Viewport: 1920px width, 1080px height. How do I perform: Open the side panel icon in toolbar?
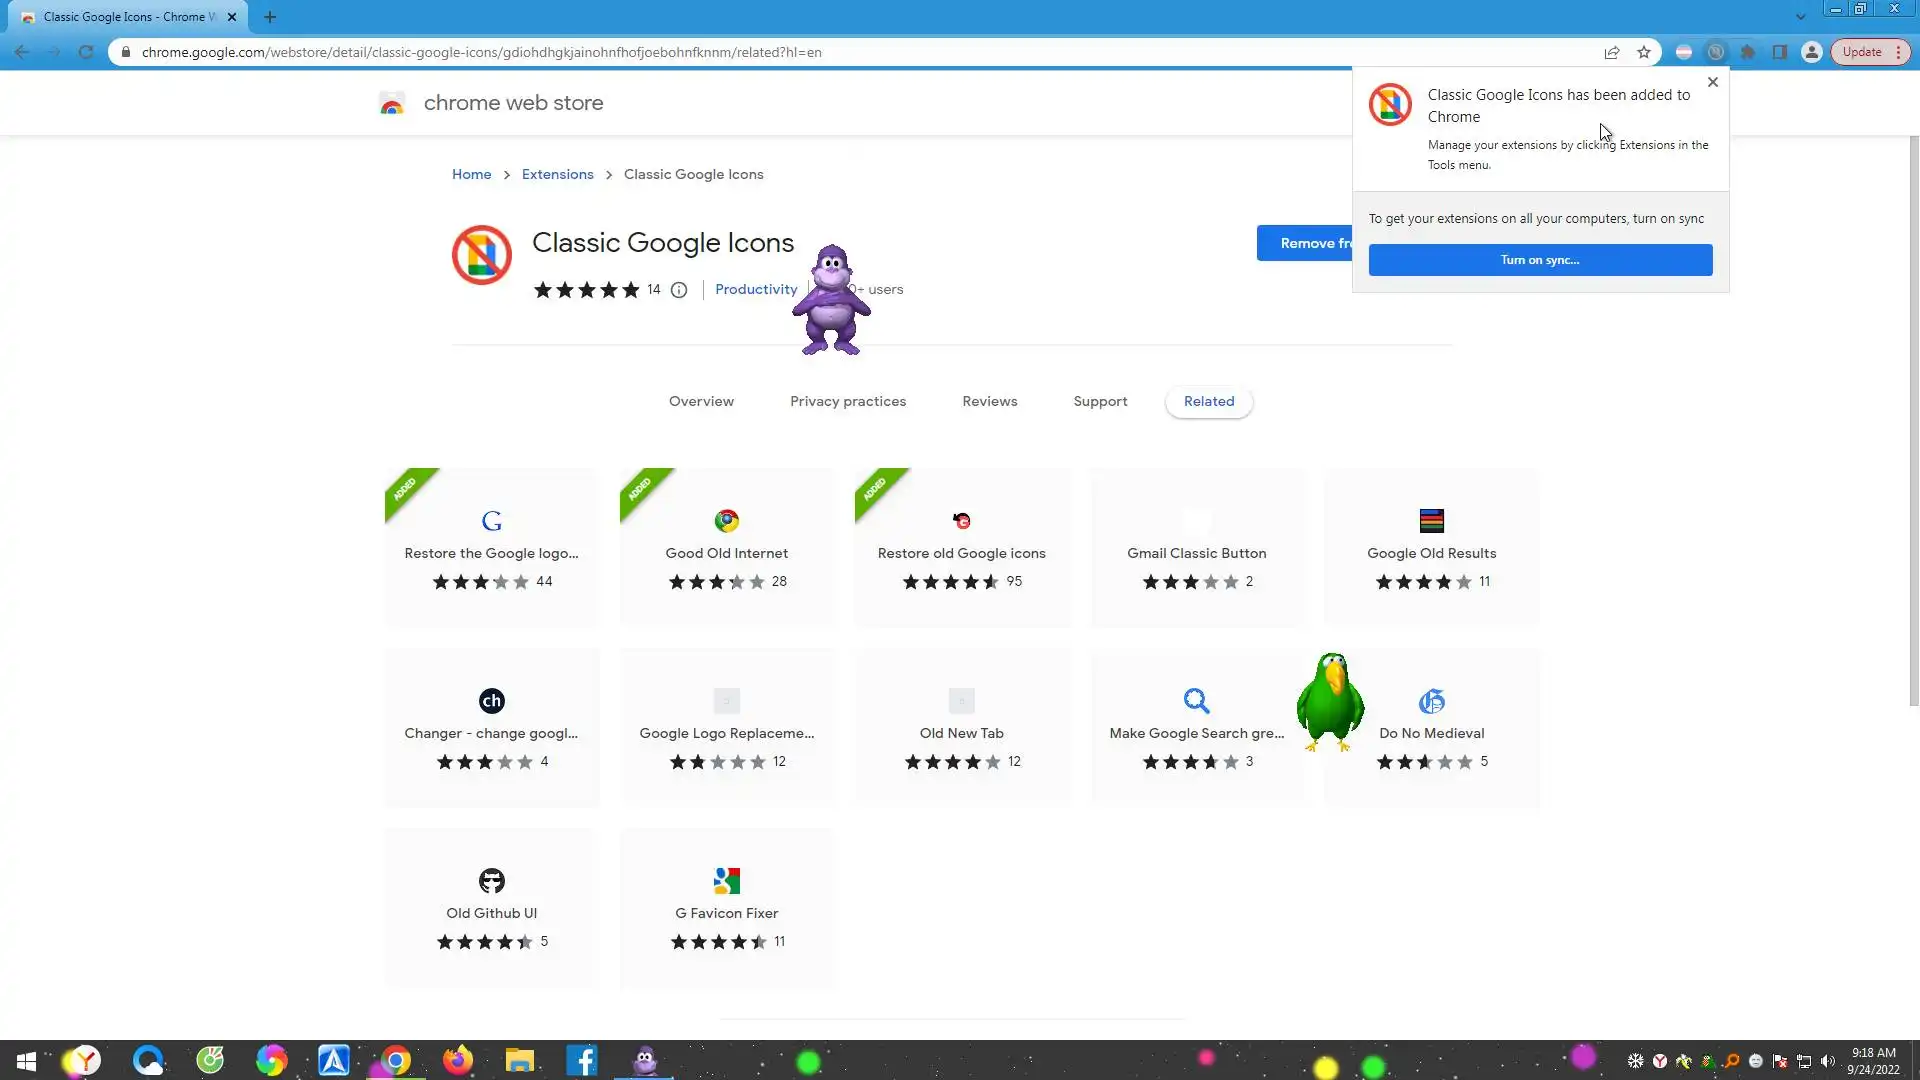tap(1780, 52)
